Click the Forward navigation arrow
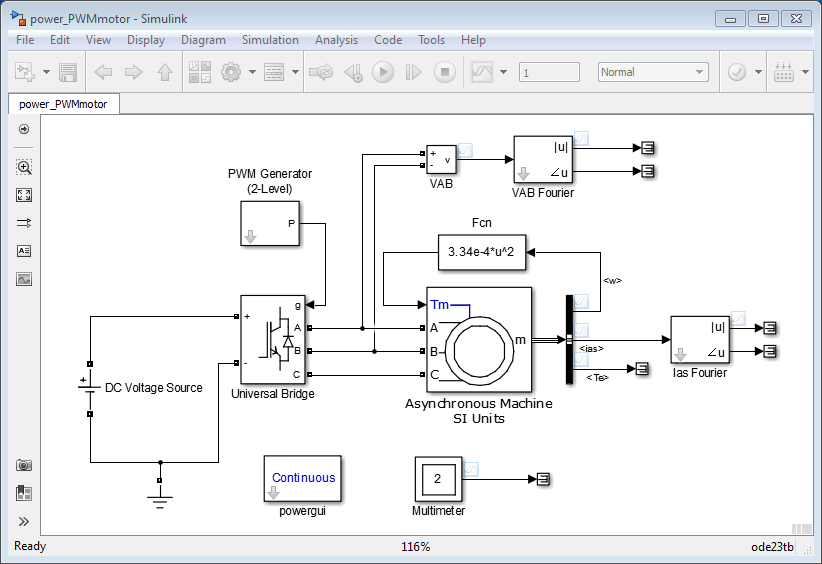822x564 pixels. [x=134, y=72]
